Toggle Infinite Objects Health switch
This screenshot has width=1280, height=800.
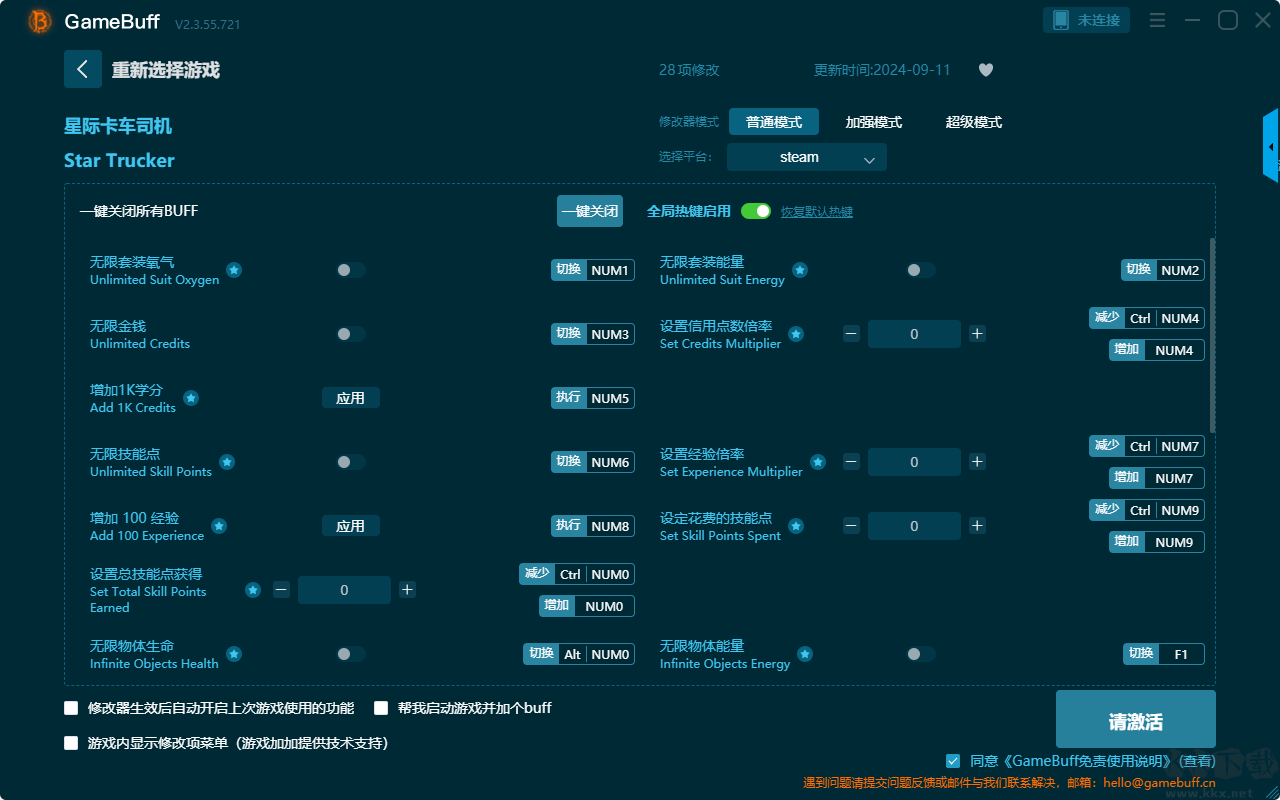click(x=351, y=654)
